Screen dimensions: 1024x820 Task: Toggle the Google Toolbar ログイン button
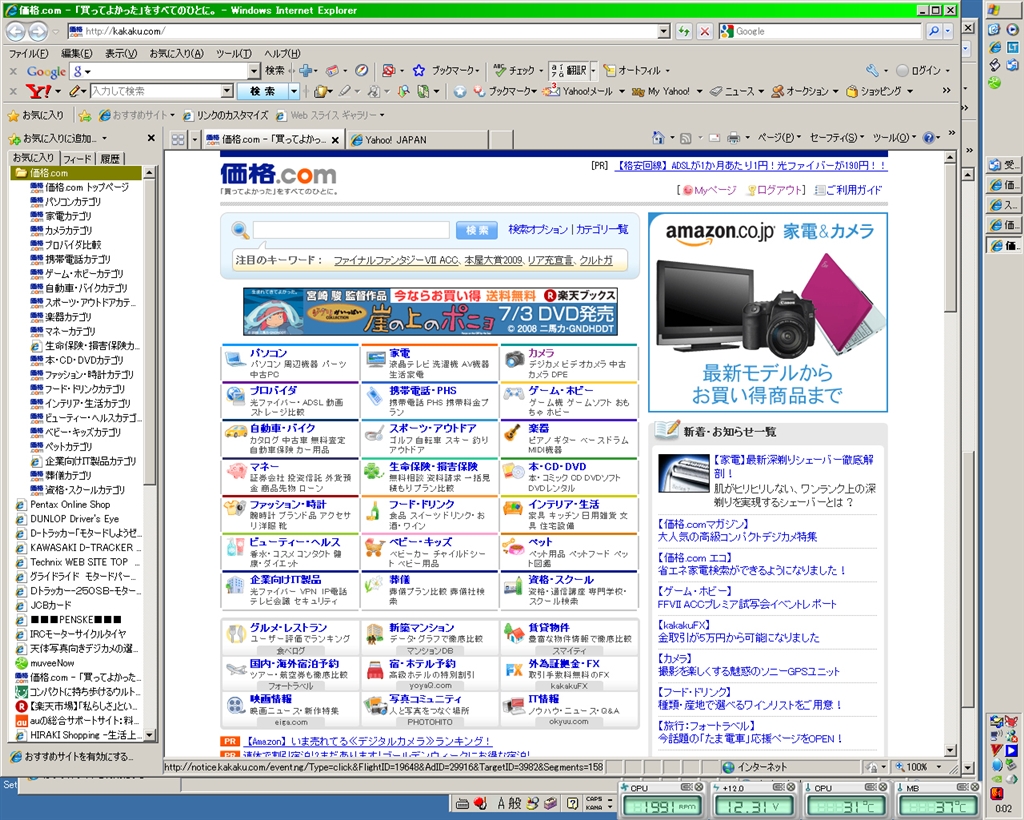tap(920, 71)
